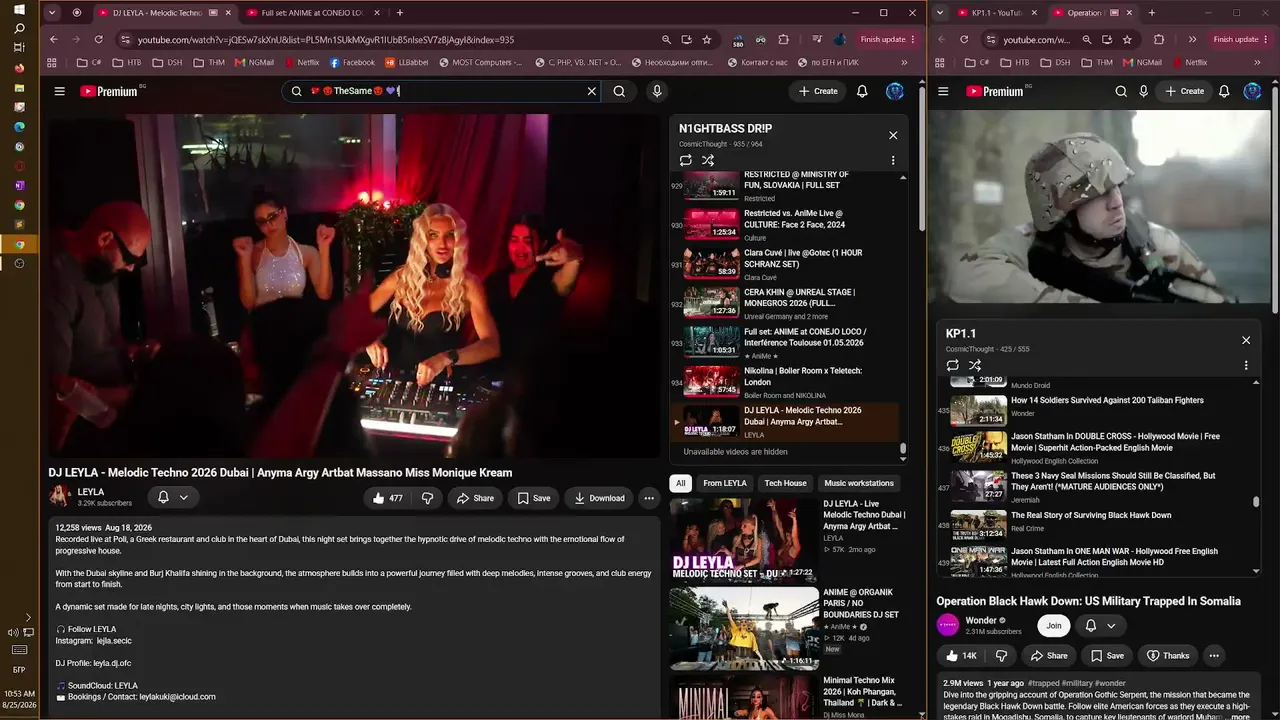Open search in right YouTube window
The width and height of the screenshot is (1280, 720).
[1121, 91]
